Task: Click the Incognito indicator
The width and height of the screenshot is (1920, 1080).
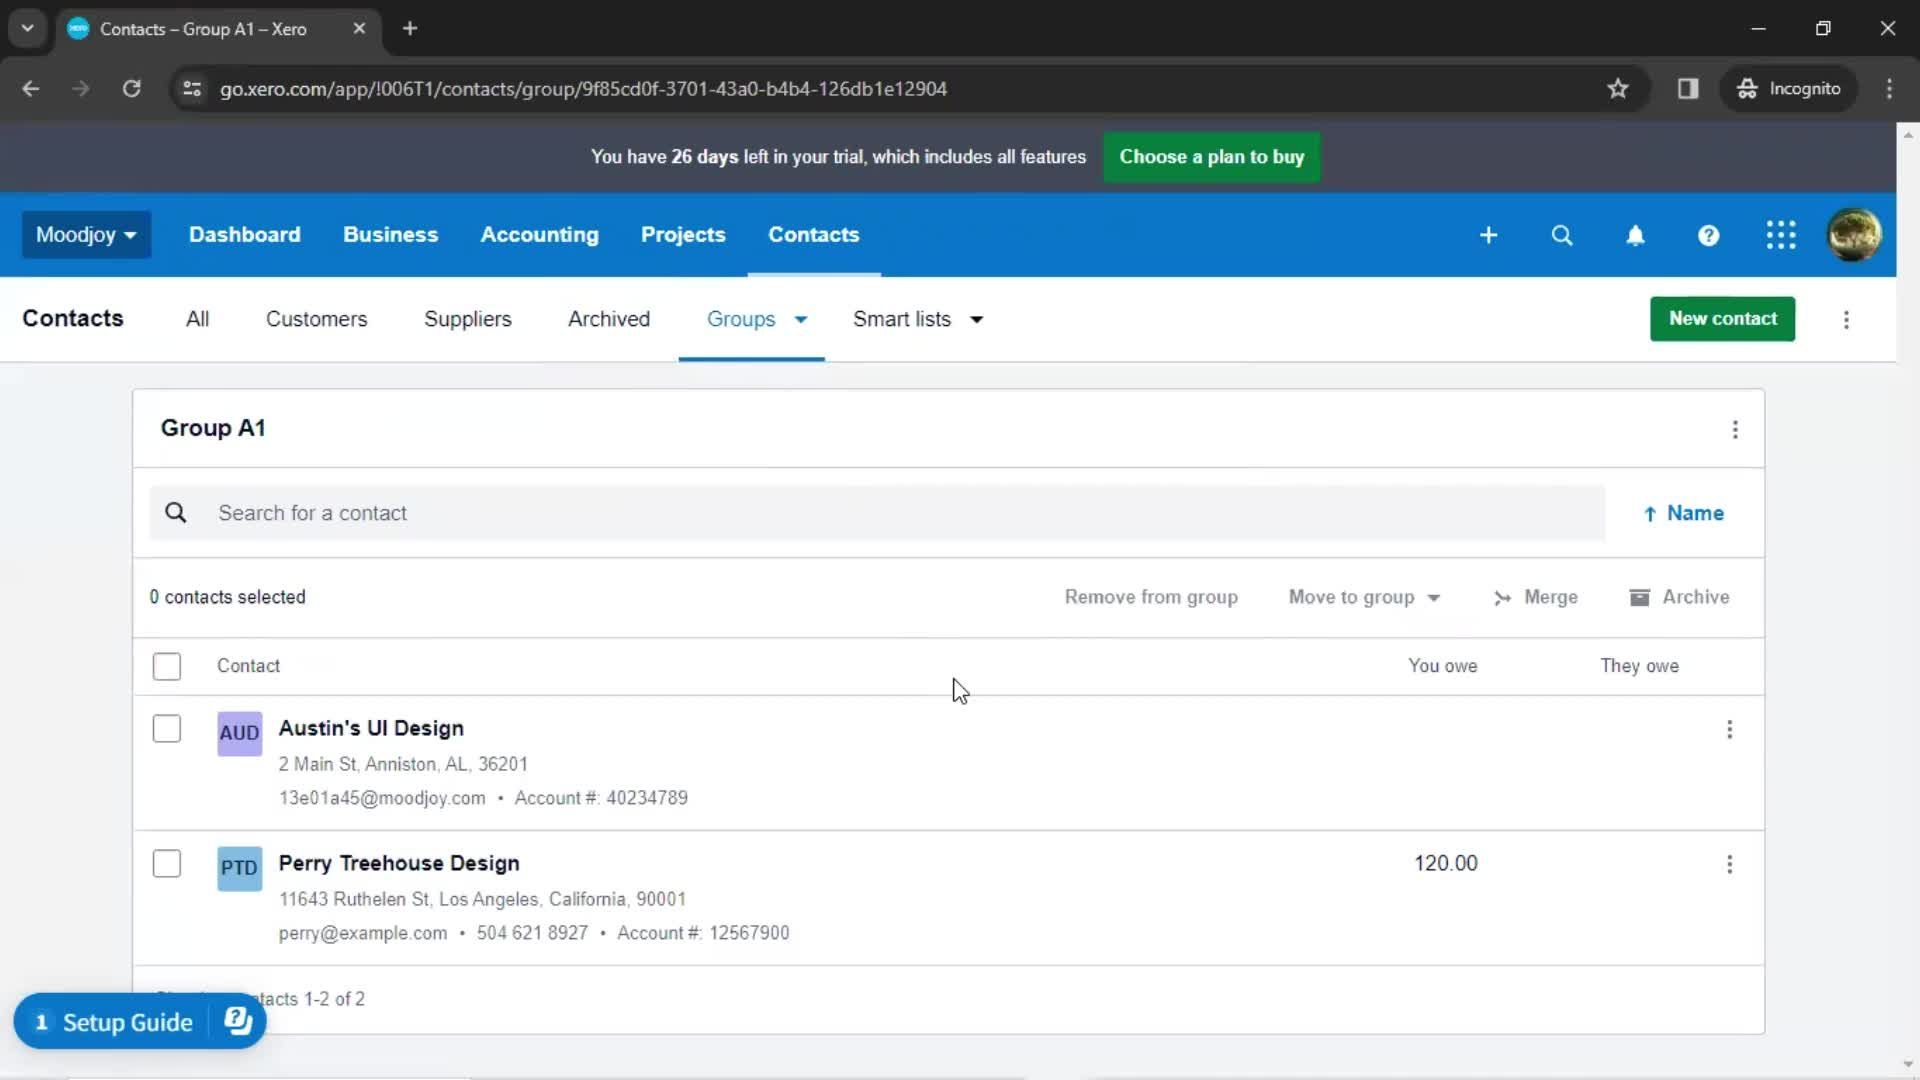Action: pyautogui.click(x=1788, y=89)
